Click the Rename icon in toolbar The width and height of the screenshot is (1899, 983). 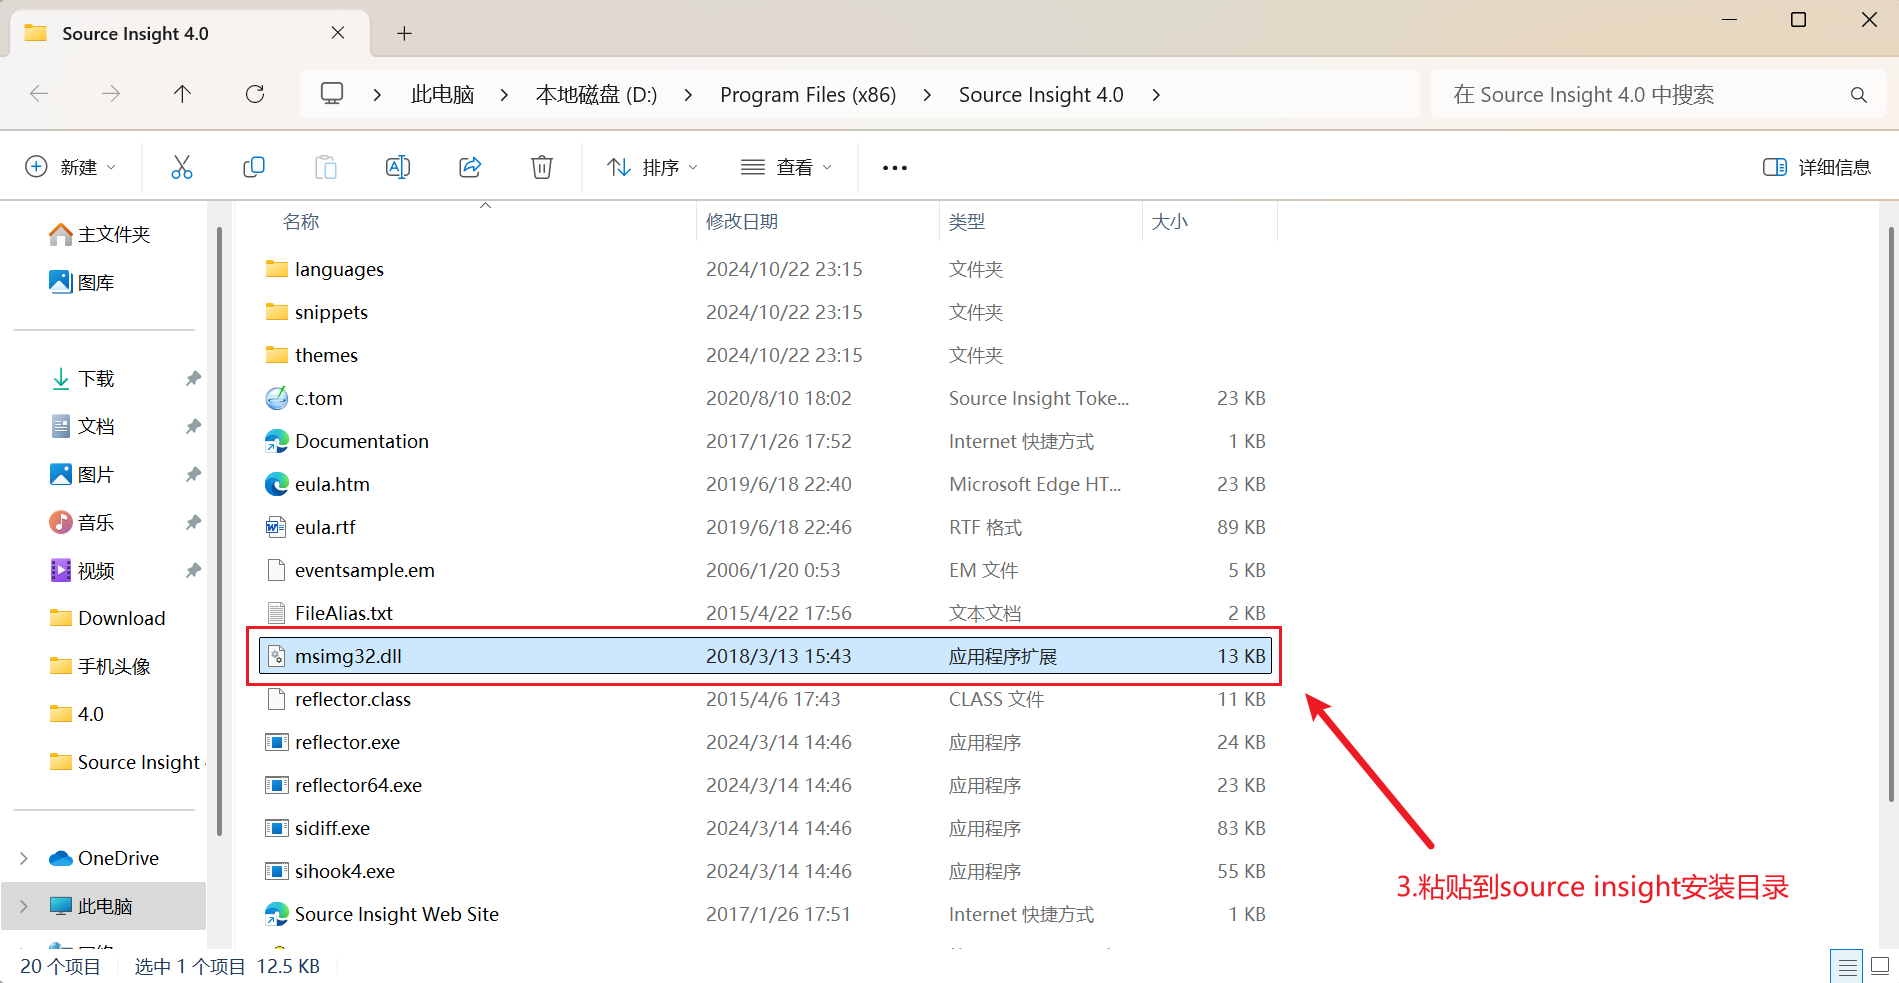398,167
